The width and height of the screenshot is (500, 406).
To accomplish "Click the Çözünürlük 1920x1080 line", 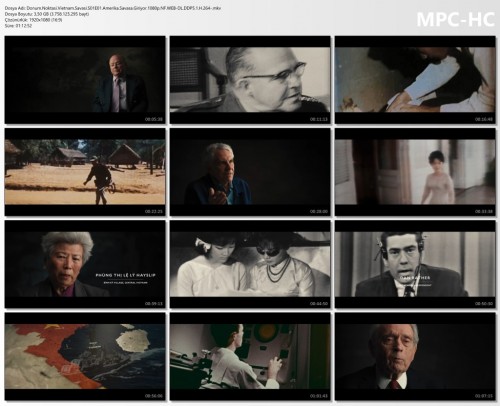I will [34, 20].
